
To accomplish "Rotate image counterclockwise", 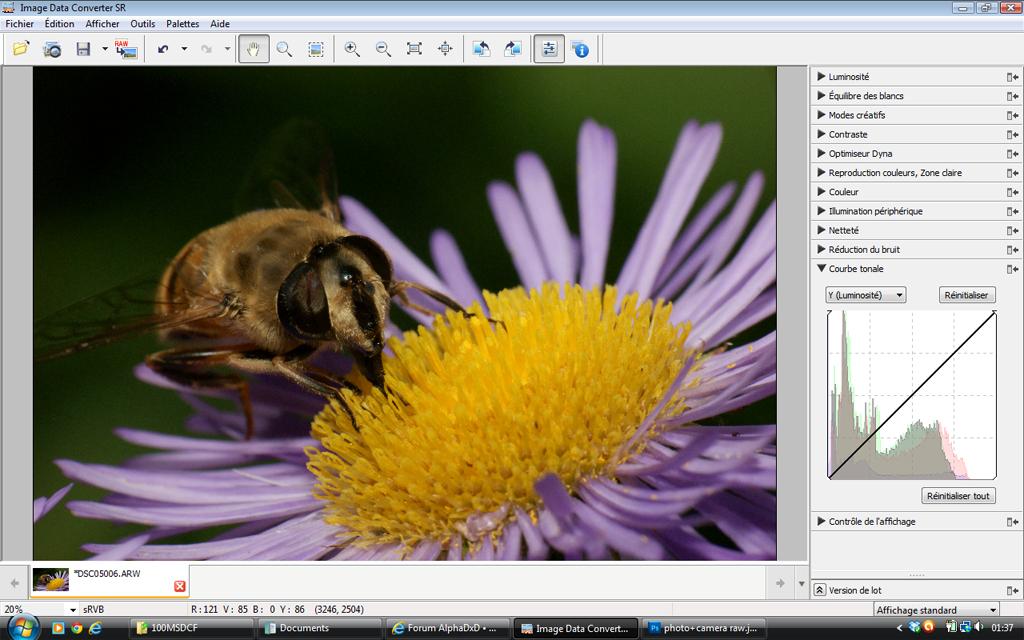I will pyautogui.click(x=481, y=49).
